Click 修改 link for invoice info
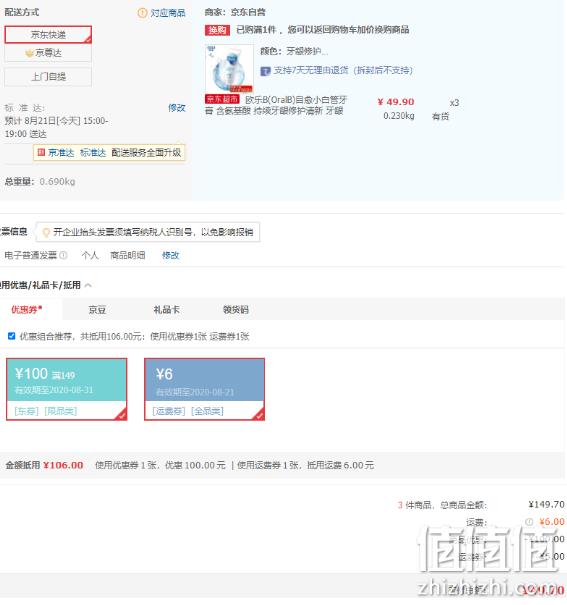567x605 pixels. tap(170, 255)
